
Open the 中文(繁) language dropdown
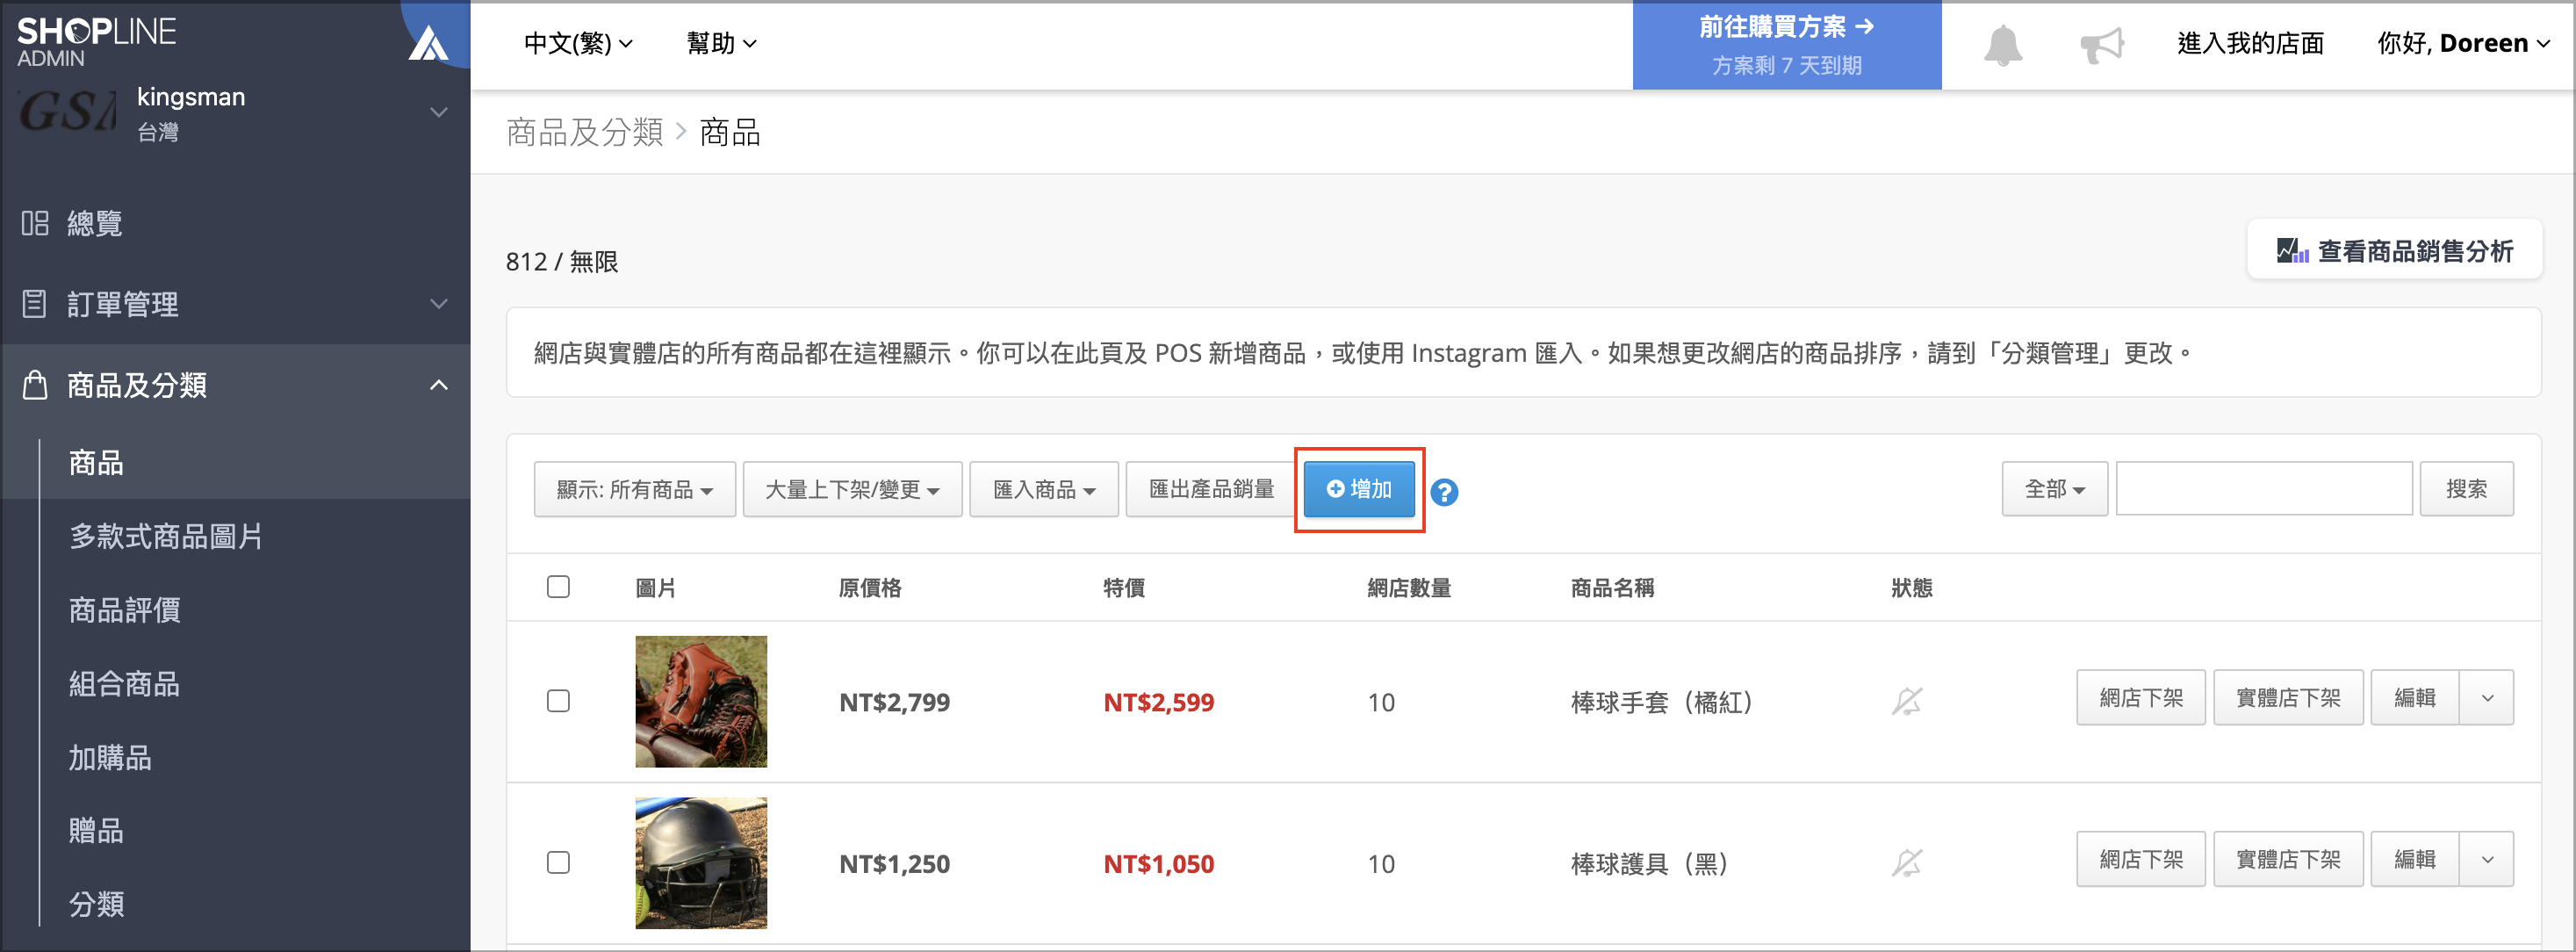point(578,43)
